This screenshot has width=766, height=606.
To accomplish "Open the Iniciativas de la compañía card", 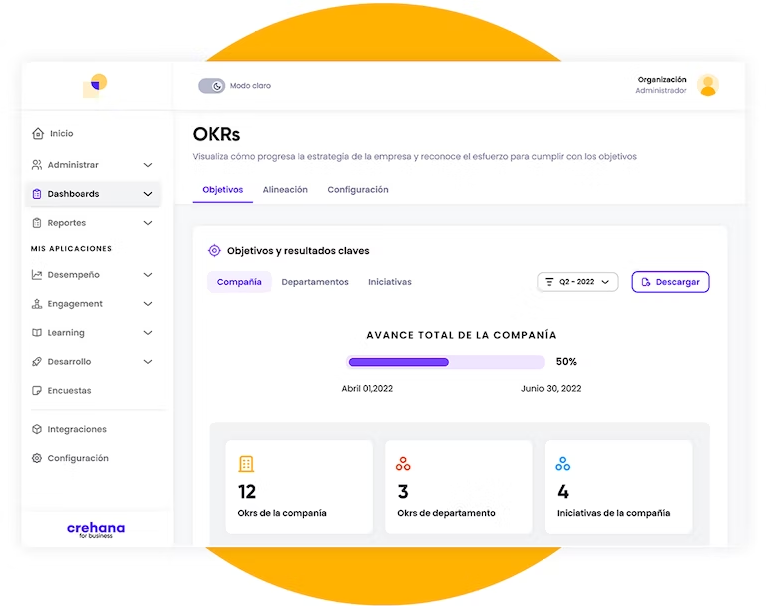I will [x=618, y=486].
